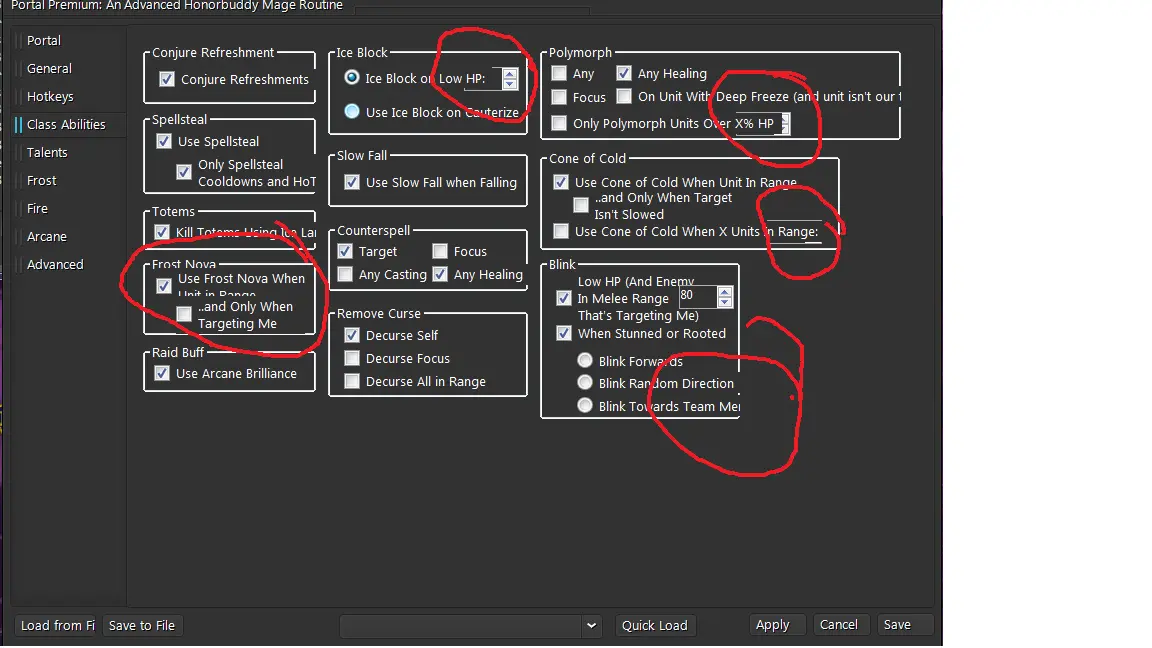
Task: Click the Blink HP field showing 80
Action: pyautogui.click(x=697, y=296)
